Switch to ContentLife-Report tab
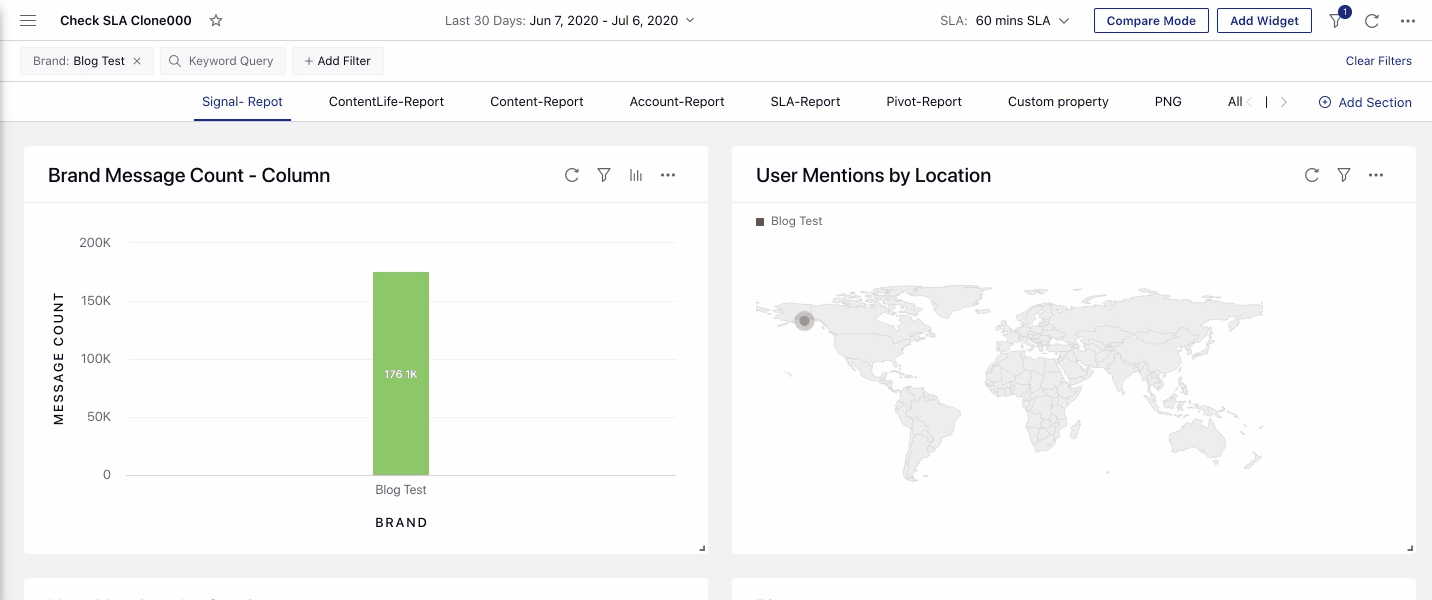This screenshot has width=1432, height=600. [386, 101]
